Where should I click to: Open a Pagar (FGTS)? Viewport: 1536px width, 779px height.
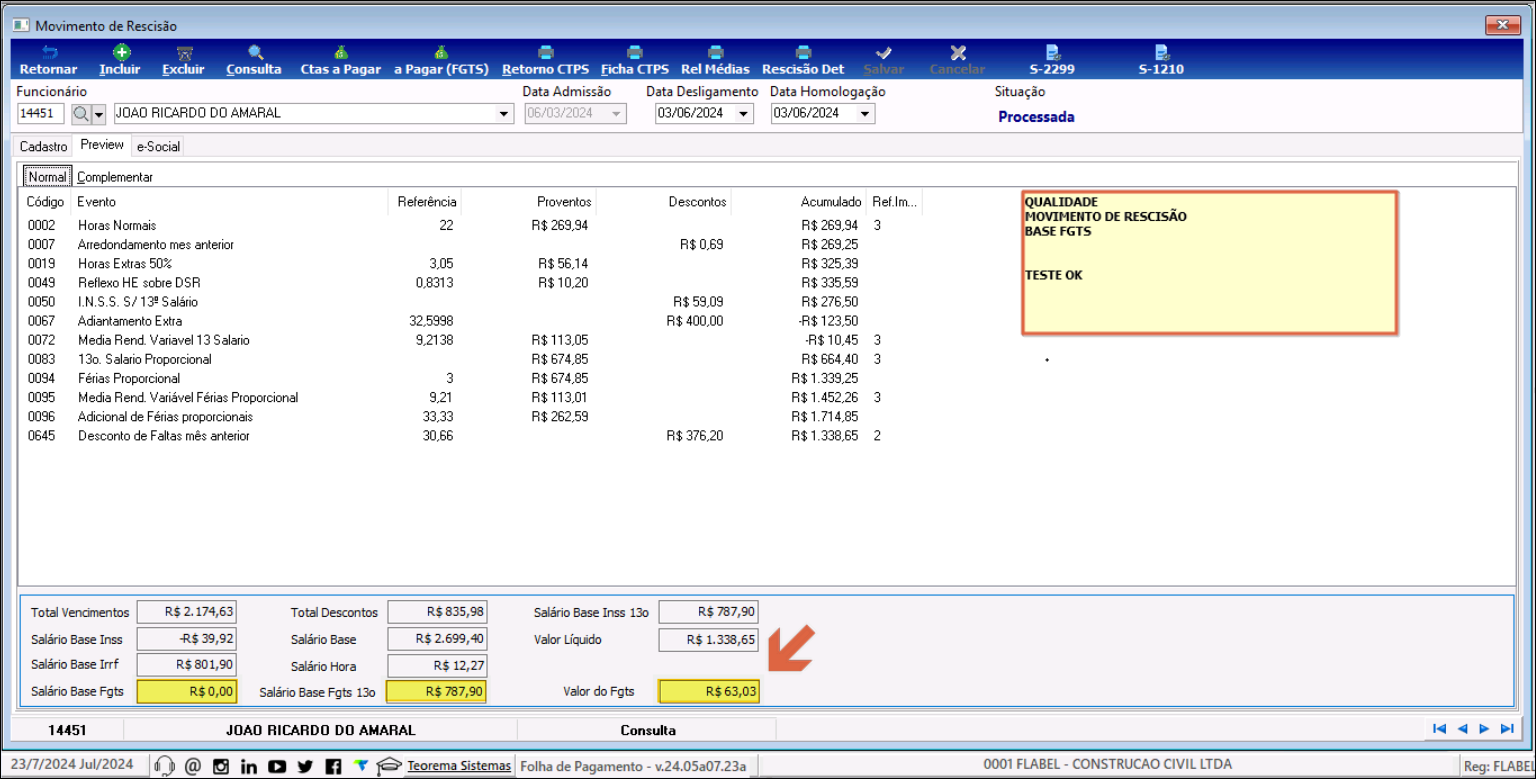point(441,60)
